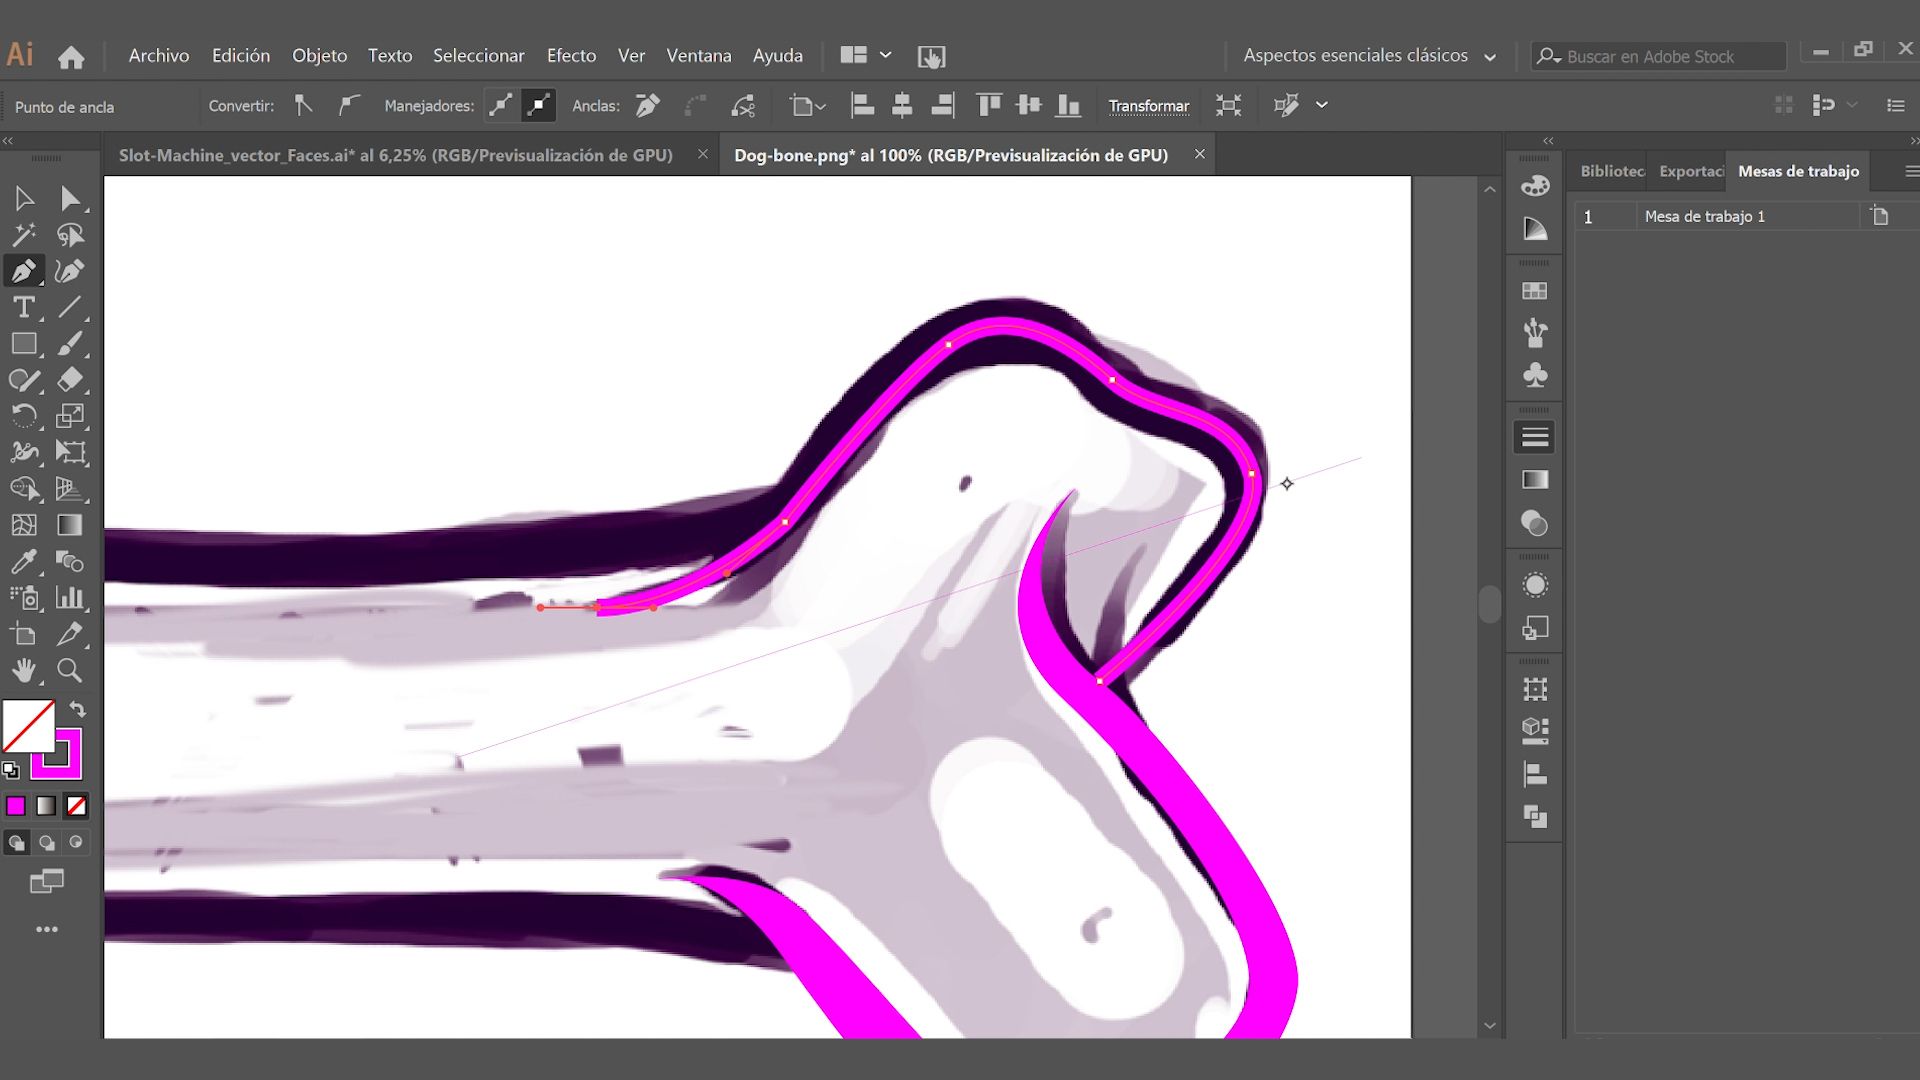Screen dimensions: 1920x1080
Task: Select the Free Transform tool
Action: [x=70, y=452]
